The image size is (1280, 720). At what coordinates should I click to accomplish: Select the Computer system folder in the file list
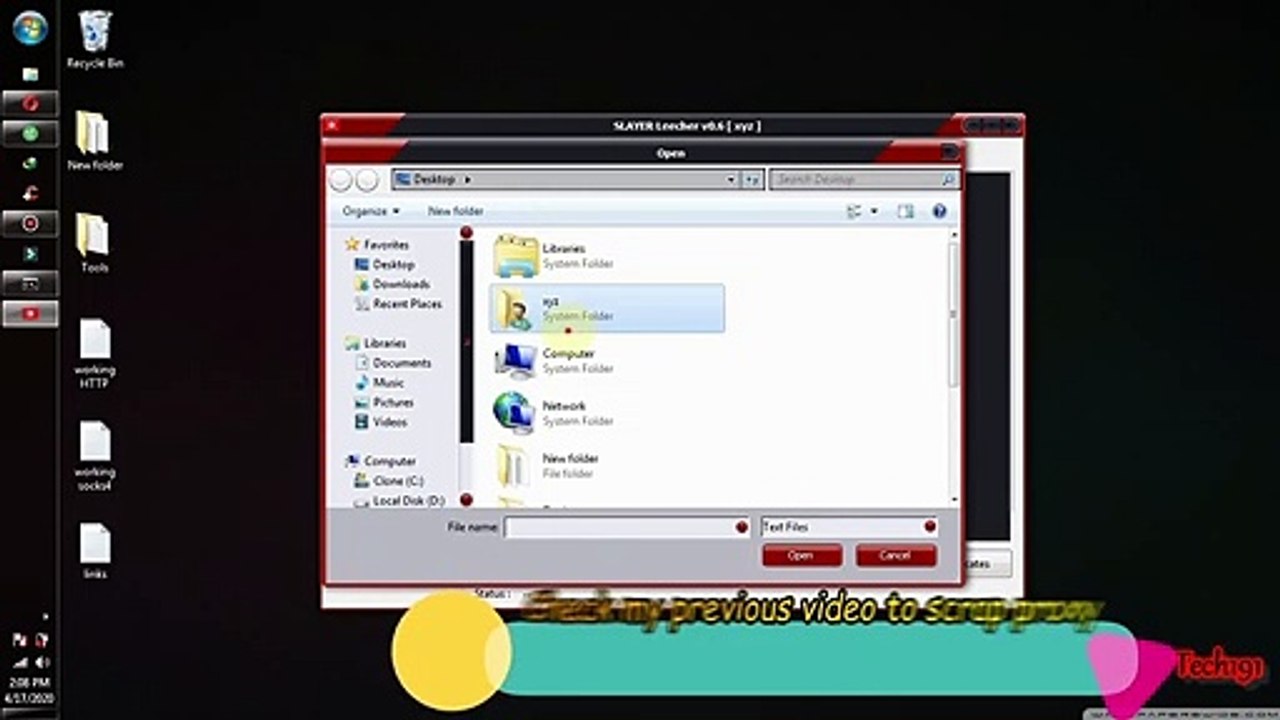[606, 361]
